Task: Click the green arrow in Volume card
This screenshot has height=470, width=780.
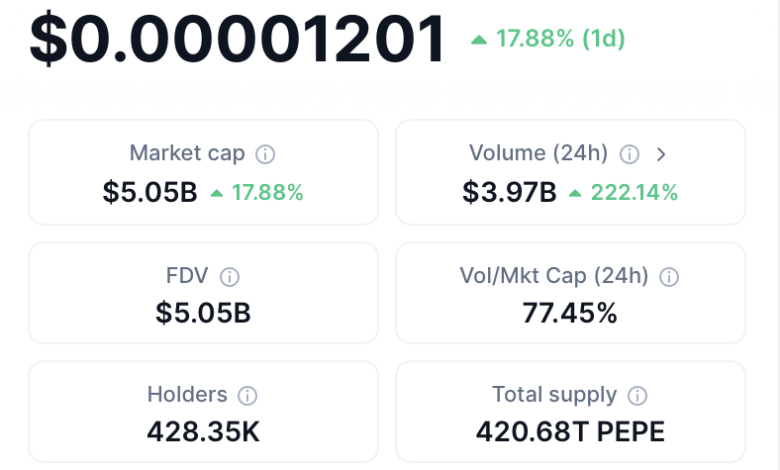Action: click(575, 193)
